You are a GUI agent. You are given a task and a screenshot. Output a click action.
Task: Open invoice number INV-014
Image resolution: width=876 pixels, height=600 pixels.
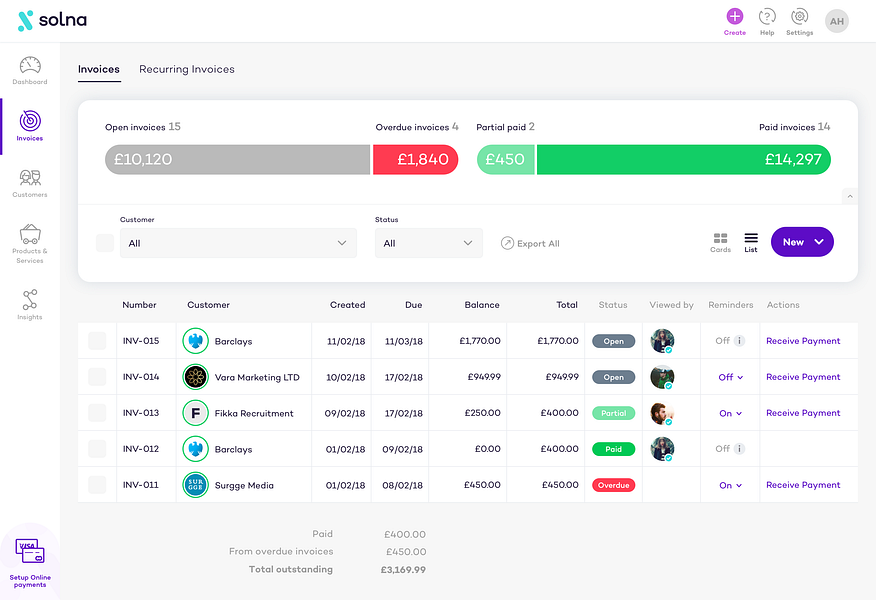tap(141, 377)
